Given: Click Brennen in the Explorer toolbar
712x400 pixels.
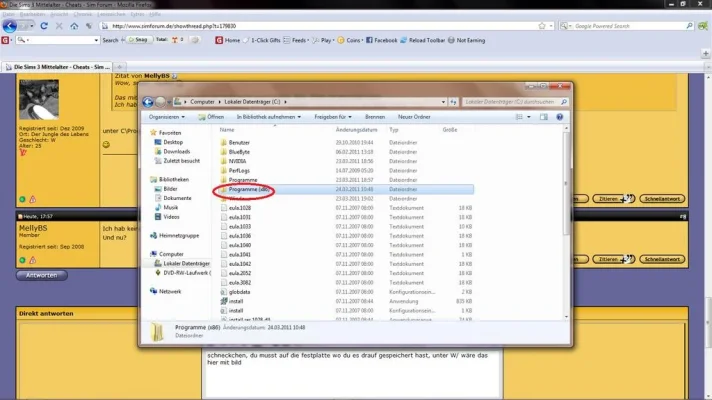Looking at the screenshot, I should (375, 117).
